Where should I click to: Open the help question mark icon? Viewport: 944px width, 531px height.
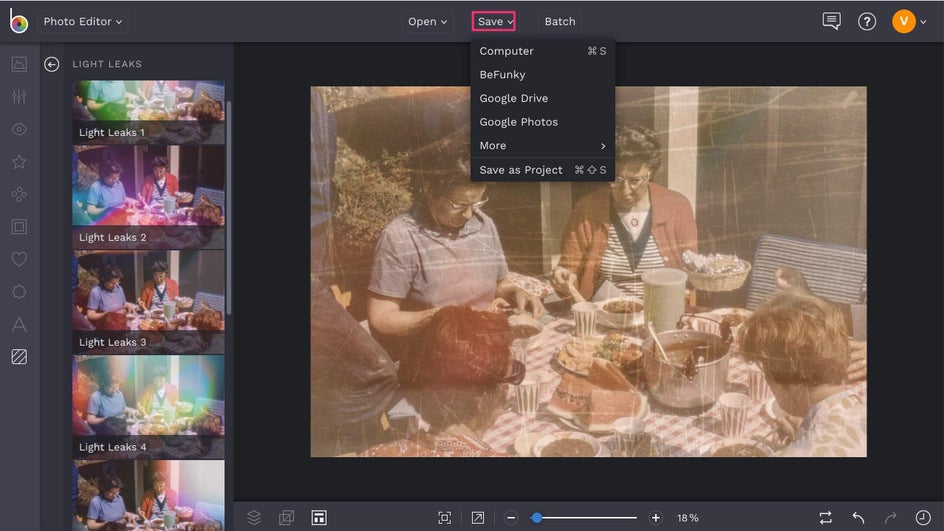click(867, 22)
